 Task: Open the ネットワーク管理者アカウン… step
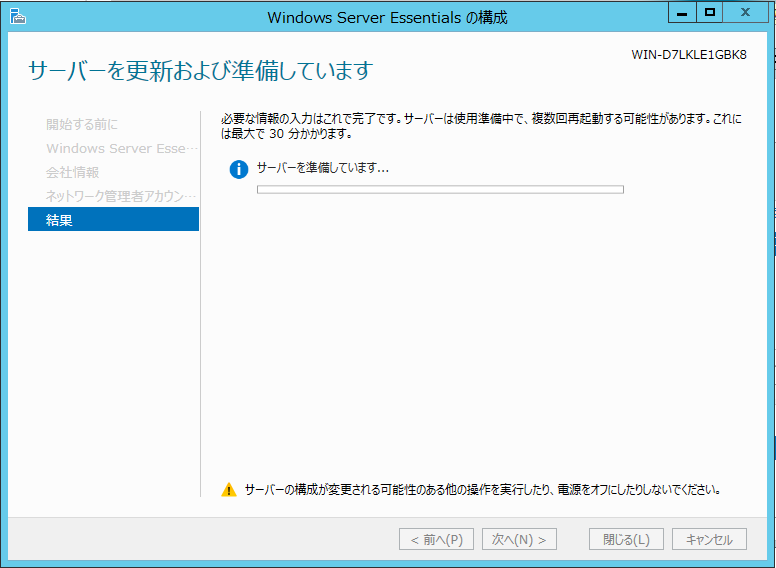point(121,196)
